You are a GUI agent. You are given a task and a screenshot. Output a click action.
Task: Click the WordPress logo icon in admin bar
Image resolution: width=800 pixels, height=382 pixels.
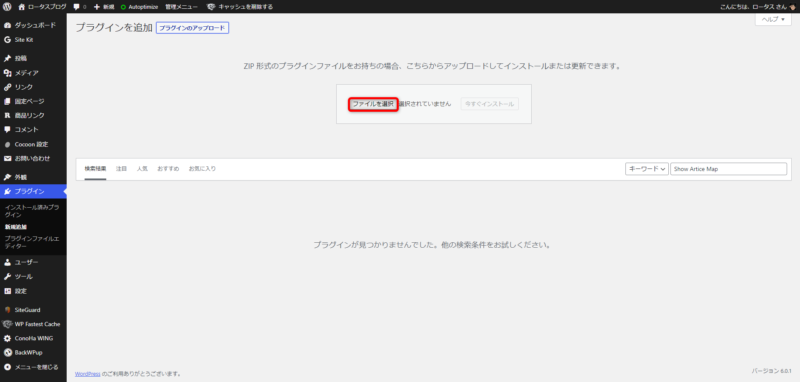click(7, 7)
